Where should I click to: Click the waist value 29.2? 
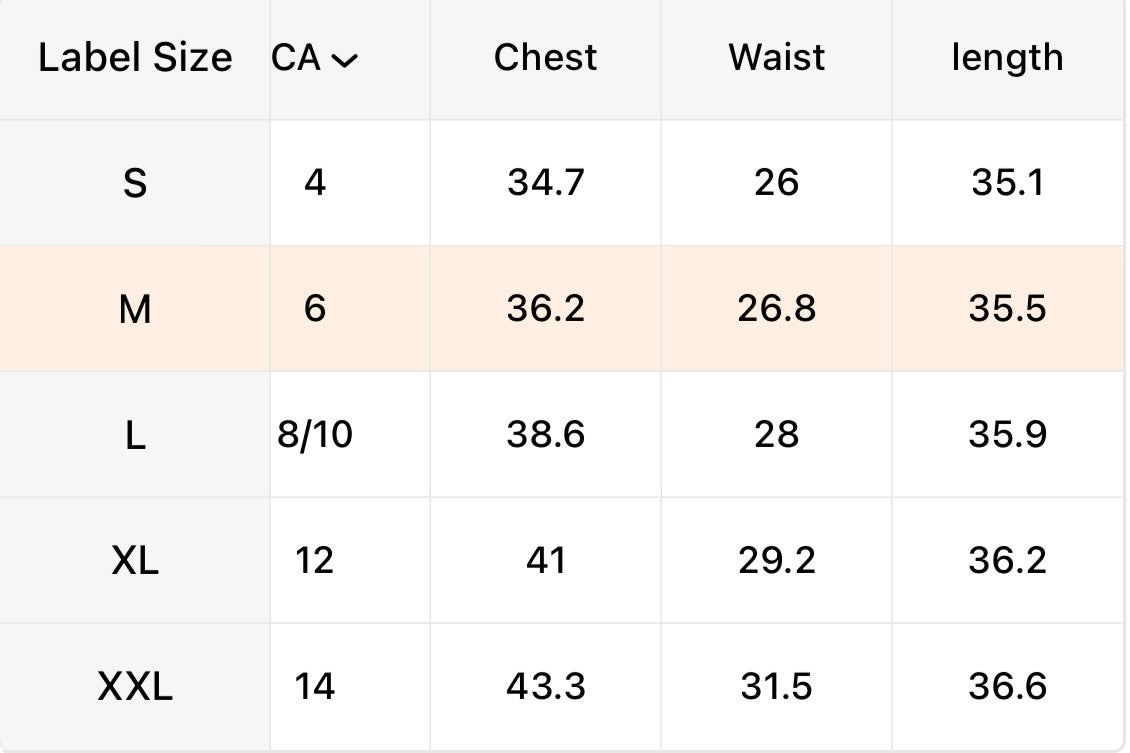pyautogui.click(x=777, y=561)
